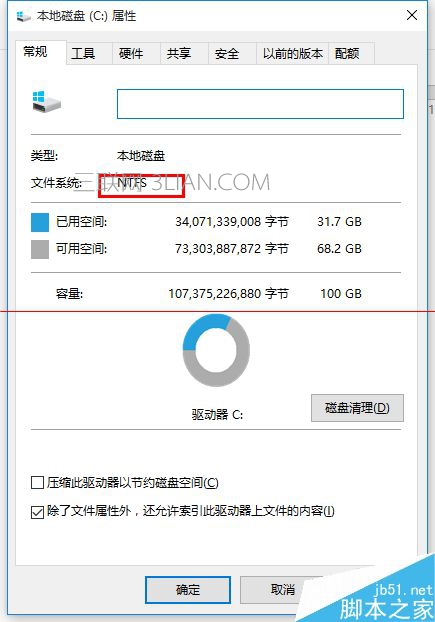Viewport: 435px width, 622px height.
Task: Close the properties dialog with the X
Action: (412, 15)
